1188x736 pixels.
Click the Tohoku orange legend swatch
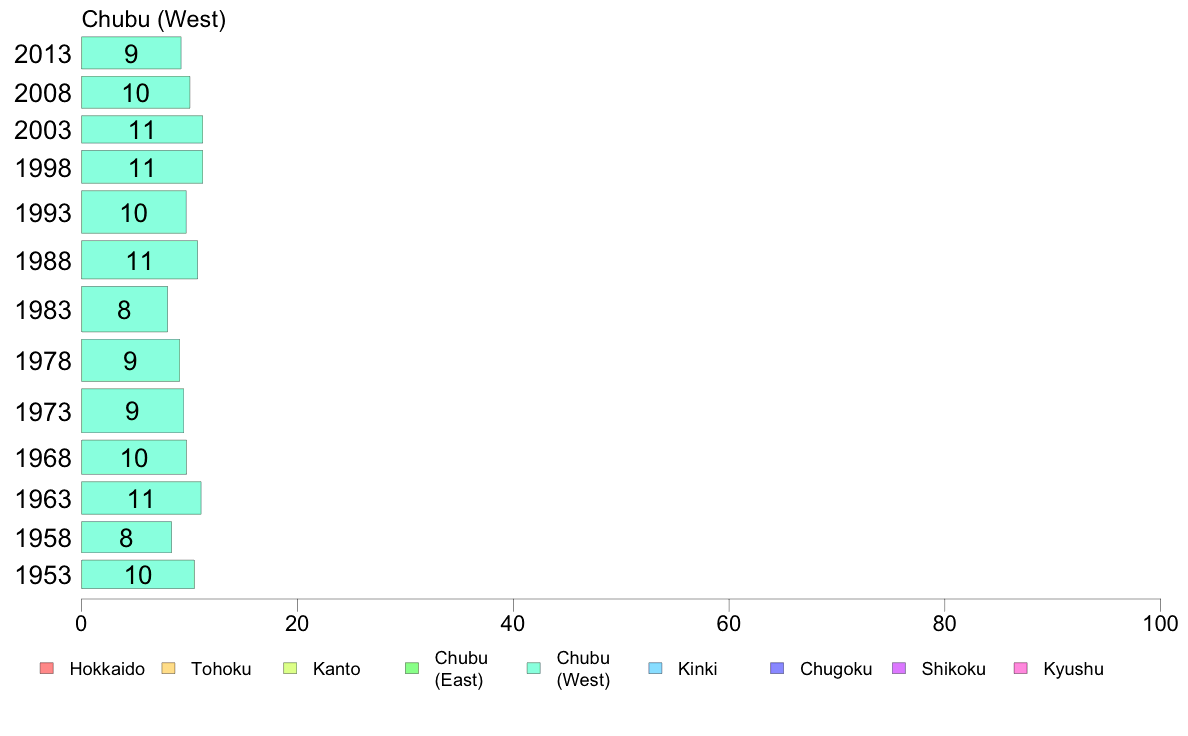168,668
